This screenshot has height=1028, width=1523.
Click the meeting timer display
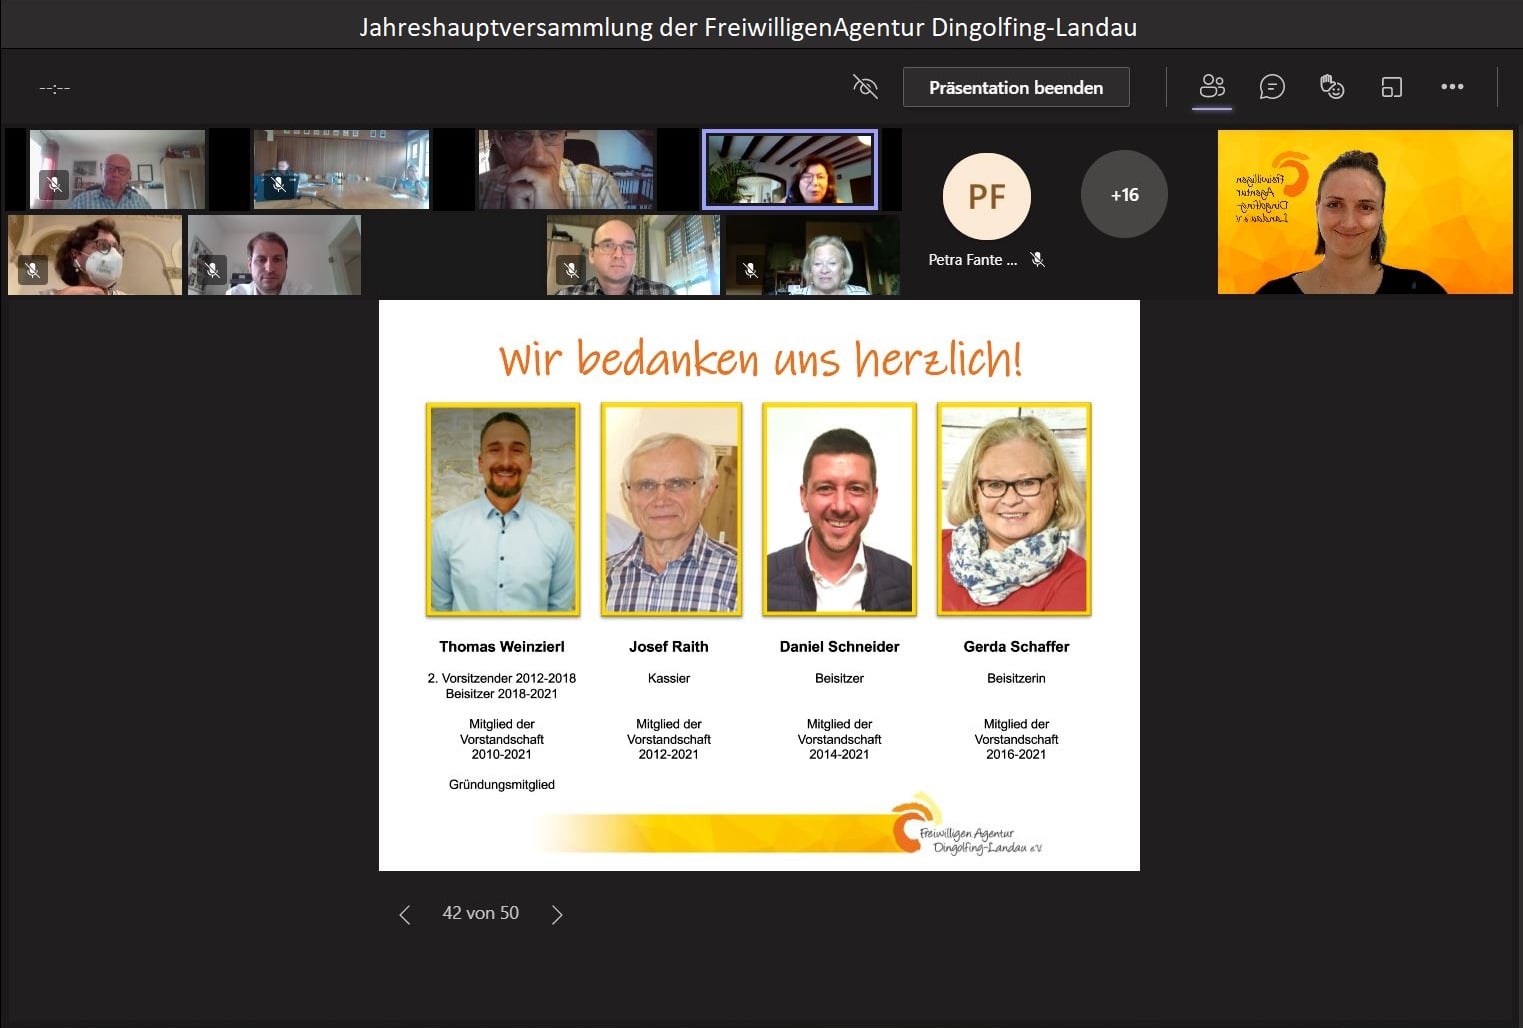[54, 88]
